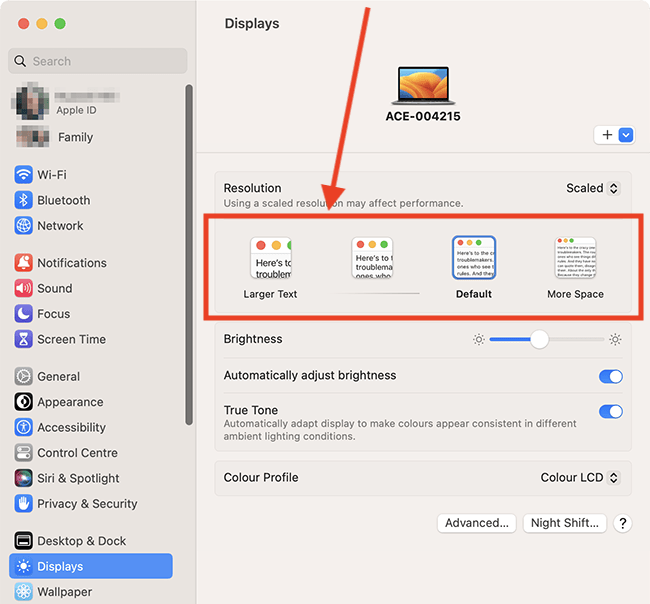Click the sidebar scrollbar
This screenshot has height=604, width=650.
[x=189, y=255]
